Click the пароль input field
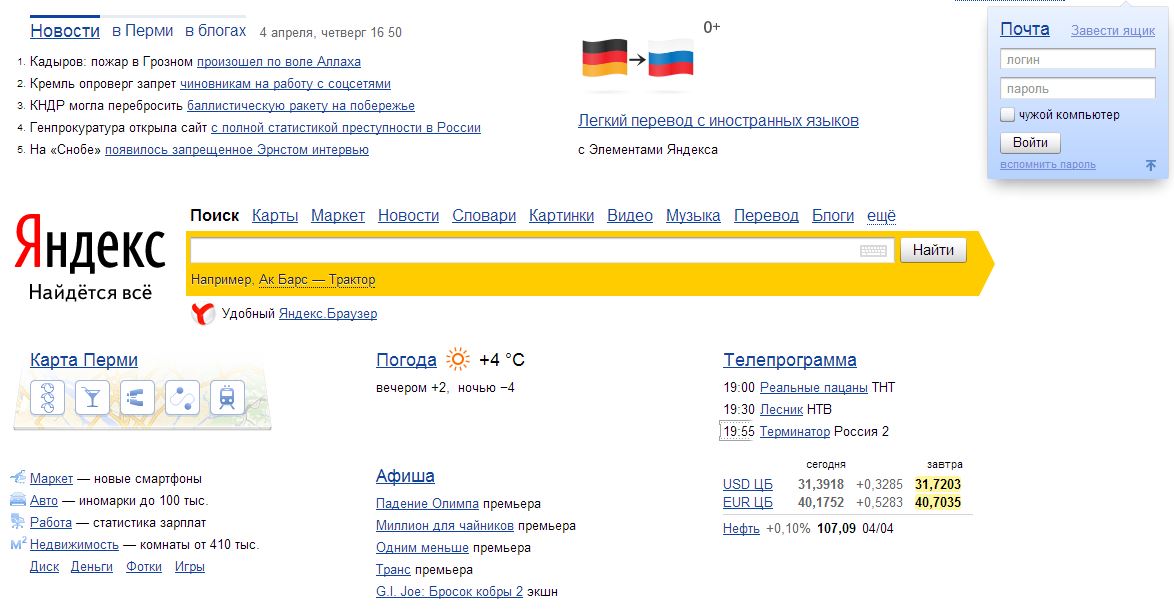This screenshot has height=609, width=1174. point(1077,88)
